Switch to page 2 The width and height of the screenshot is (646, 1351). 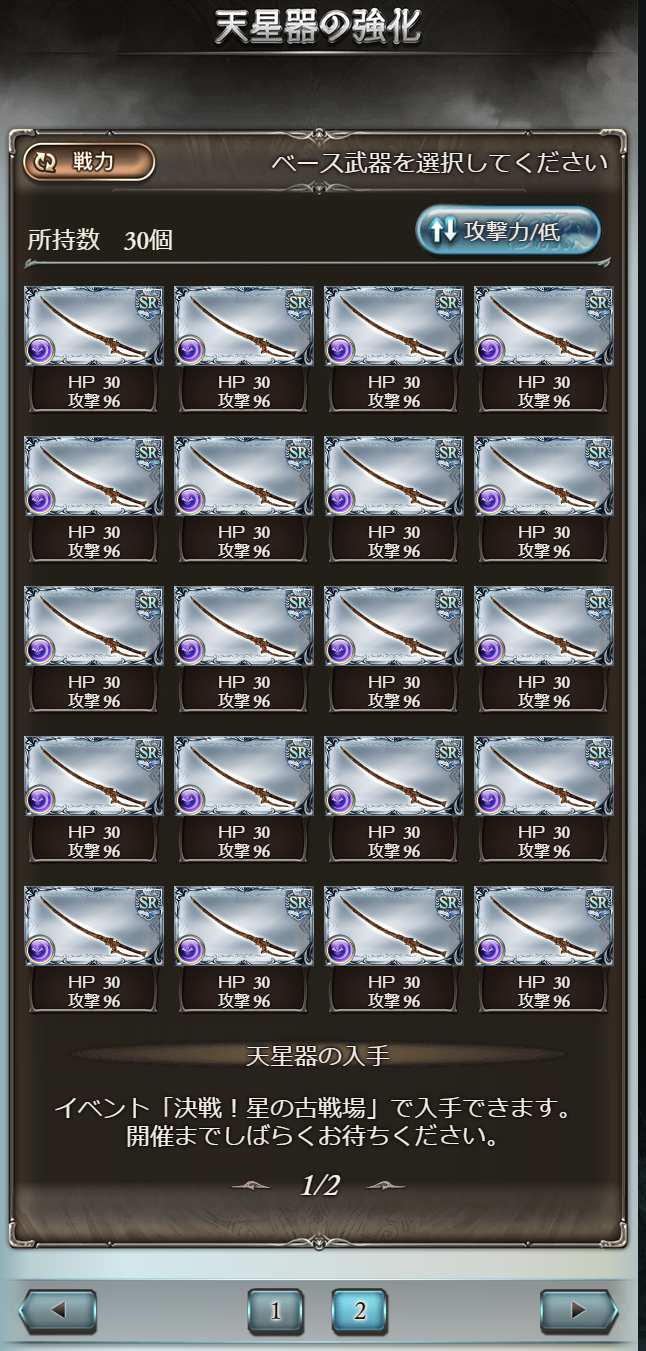click(360, 1311)
